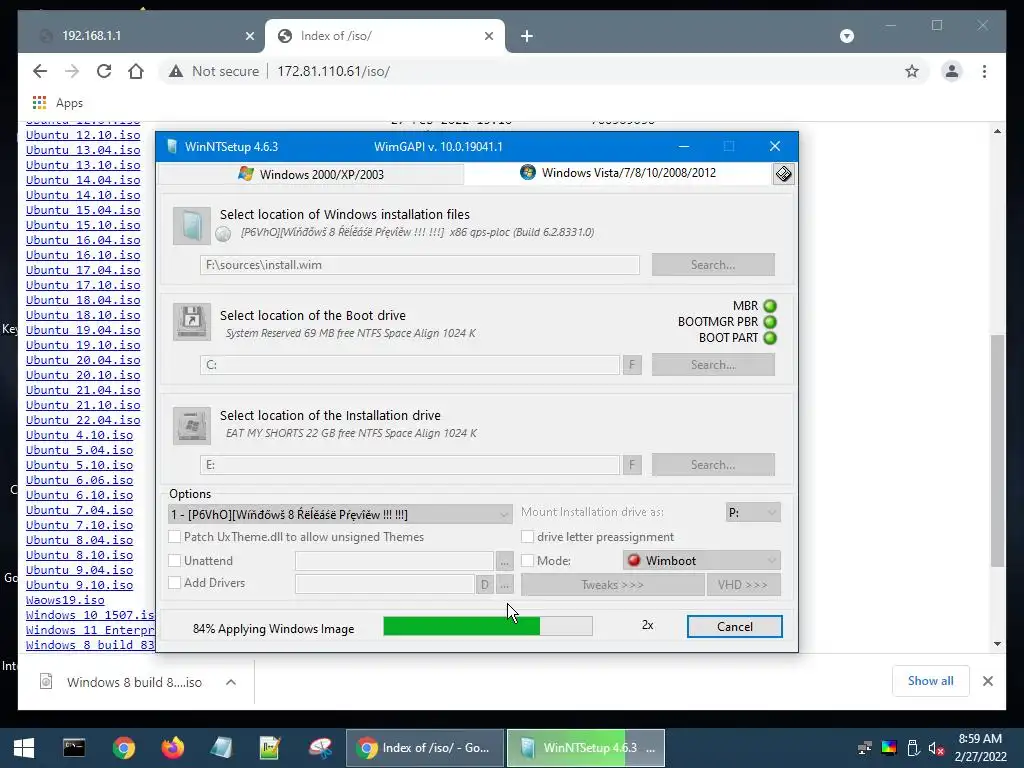Screen dimensions: 1024x768
Task: Bookmark this page with the star icon
Action: 912,71
